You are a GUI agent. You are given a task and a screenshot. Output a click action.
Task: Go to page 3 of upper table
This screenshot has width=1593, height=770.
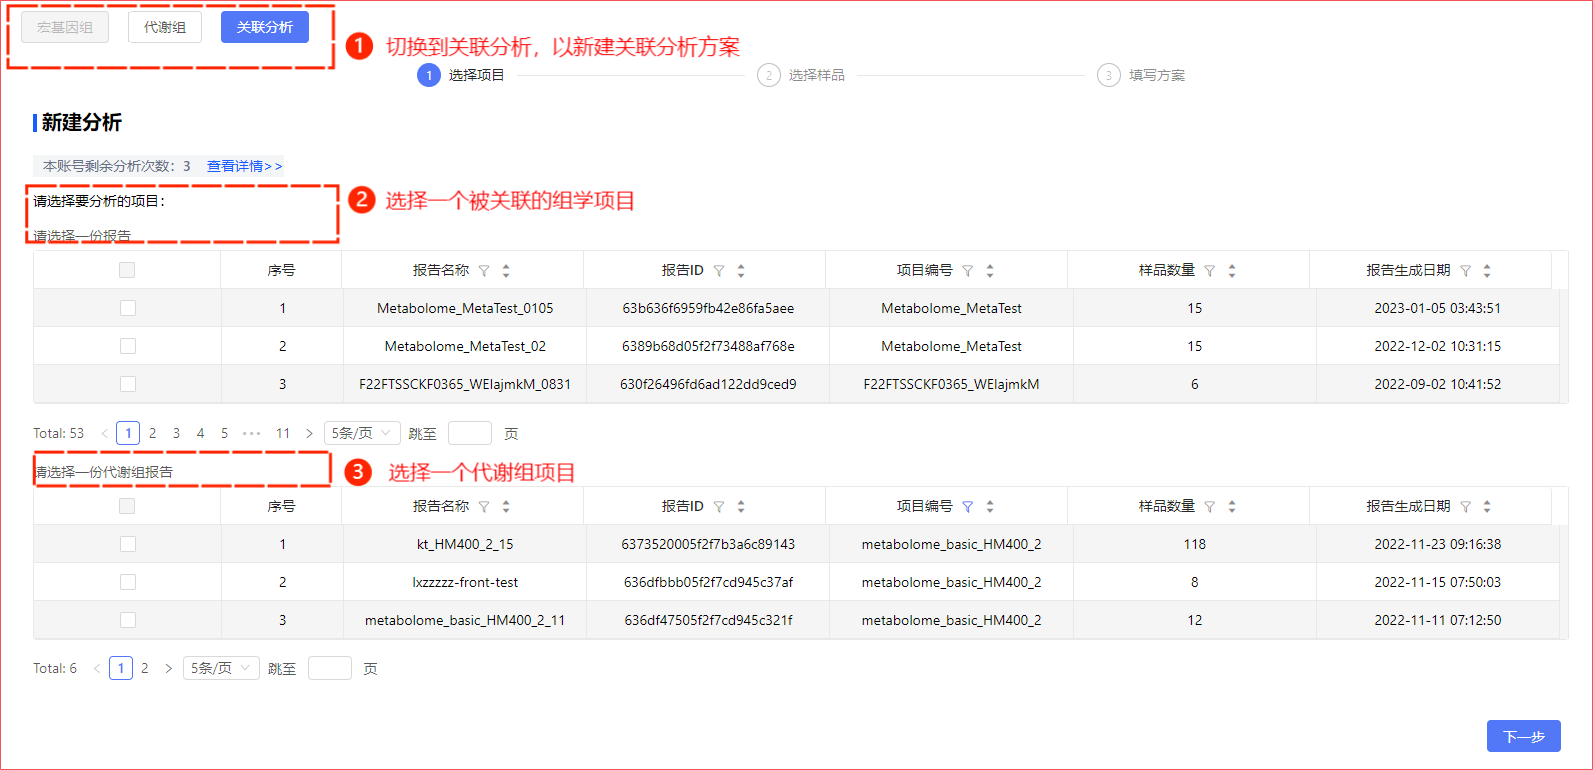pos(176,433)
